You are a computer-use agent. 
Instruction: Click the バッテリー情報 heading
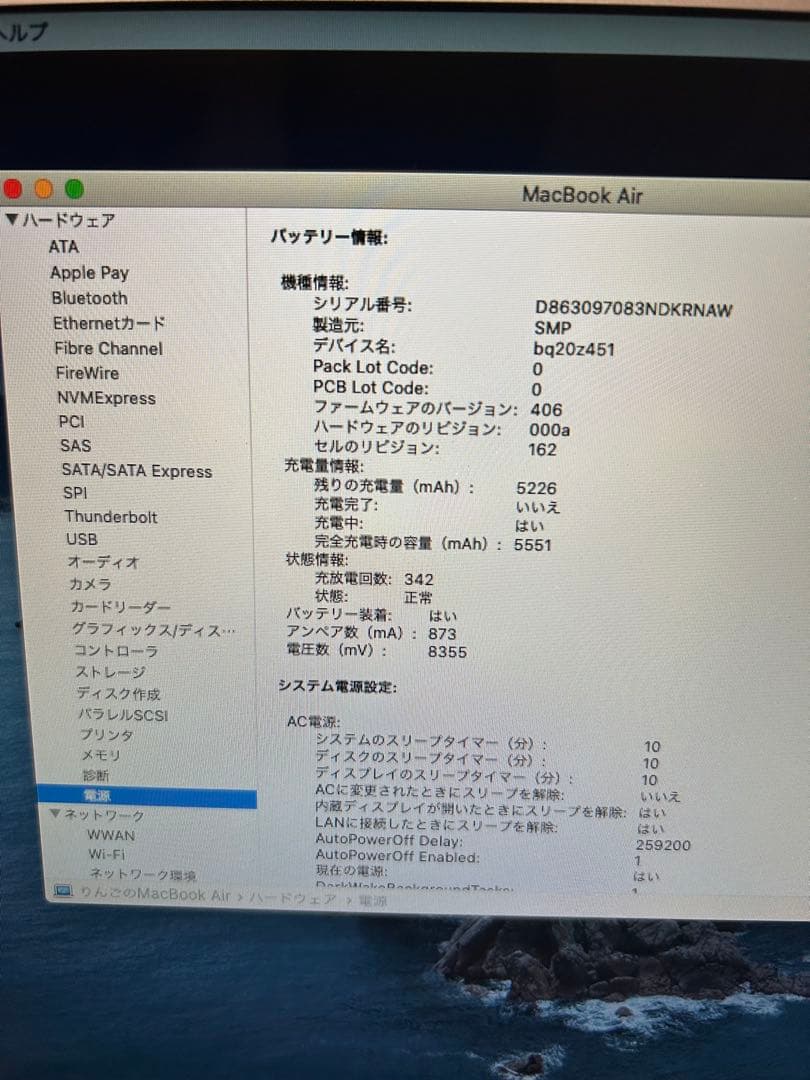329,238
